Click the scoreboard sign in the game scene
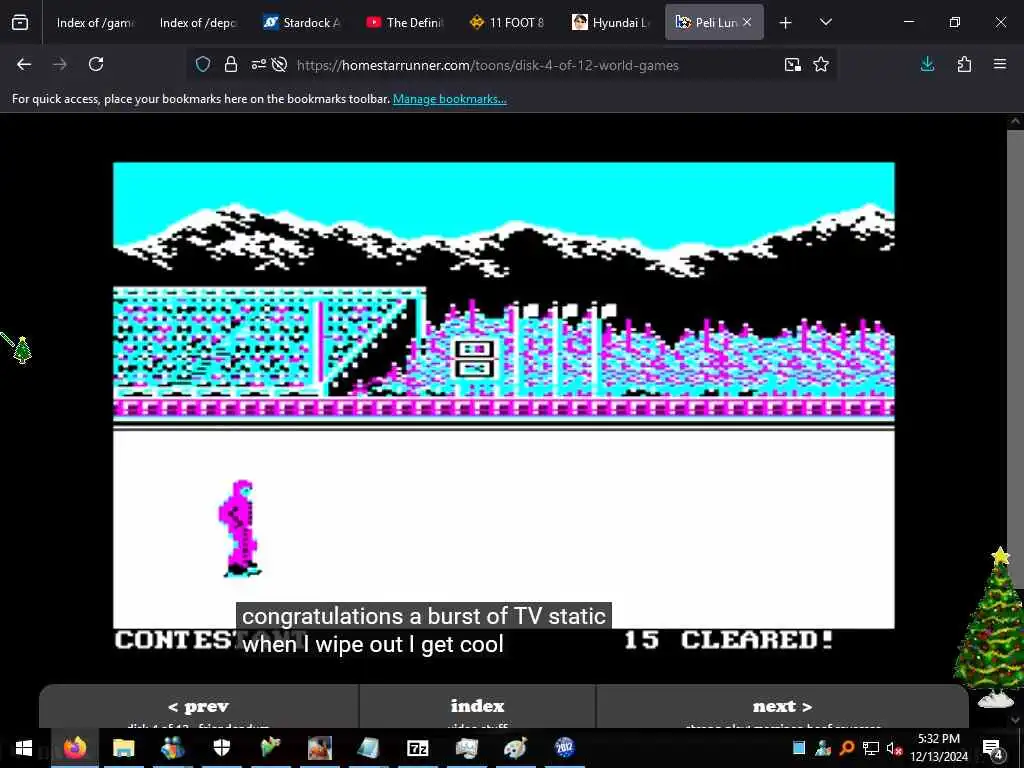 (x=475, y=359)
